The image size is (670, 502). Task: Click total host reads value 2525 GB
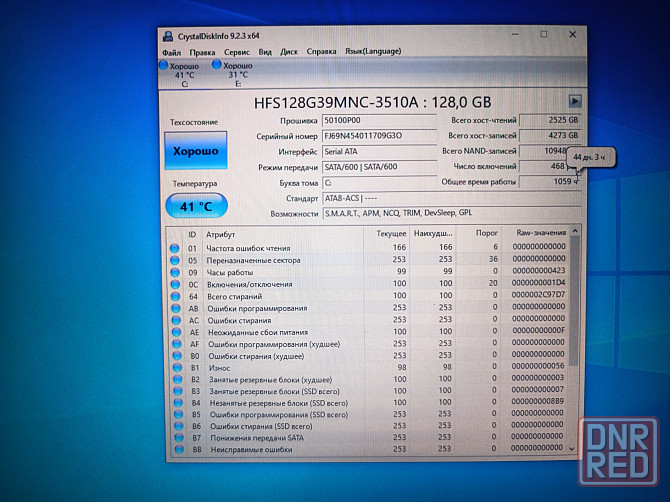[550, 120]
